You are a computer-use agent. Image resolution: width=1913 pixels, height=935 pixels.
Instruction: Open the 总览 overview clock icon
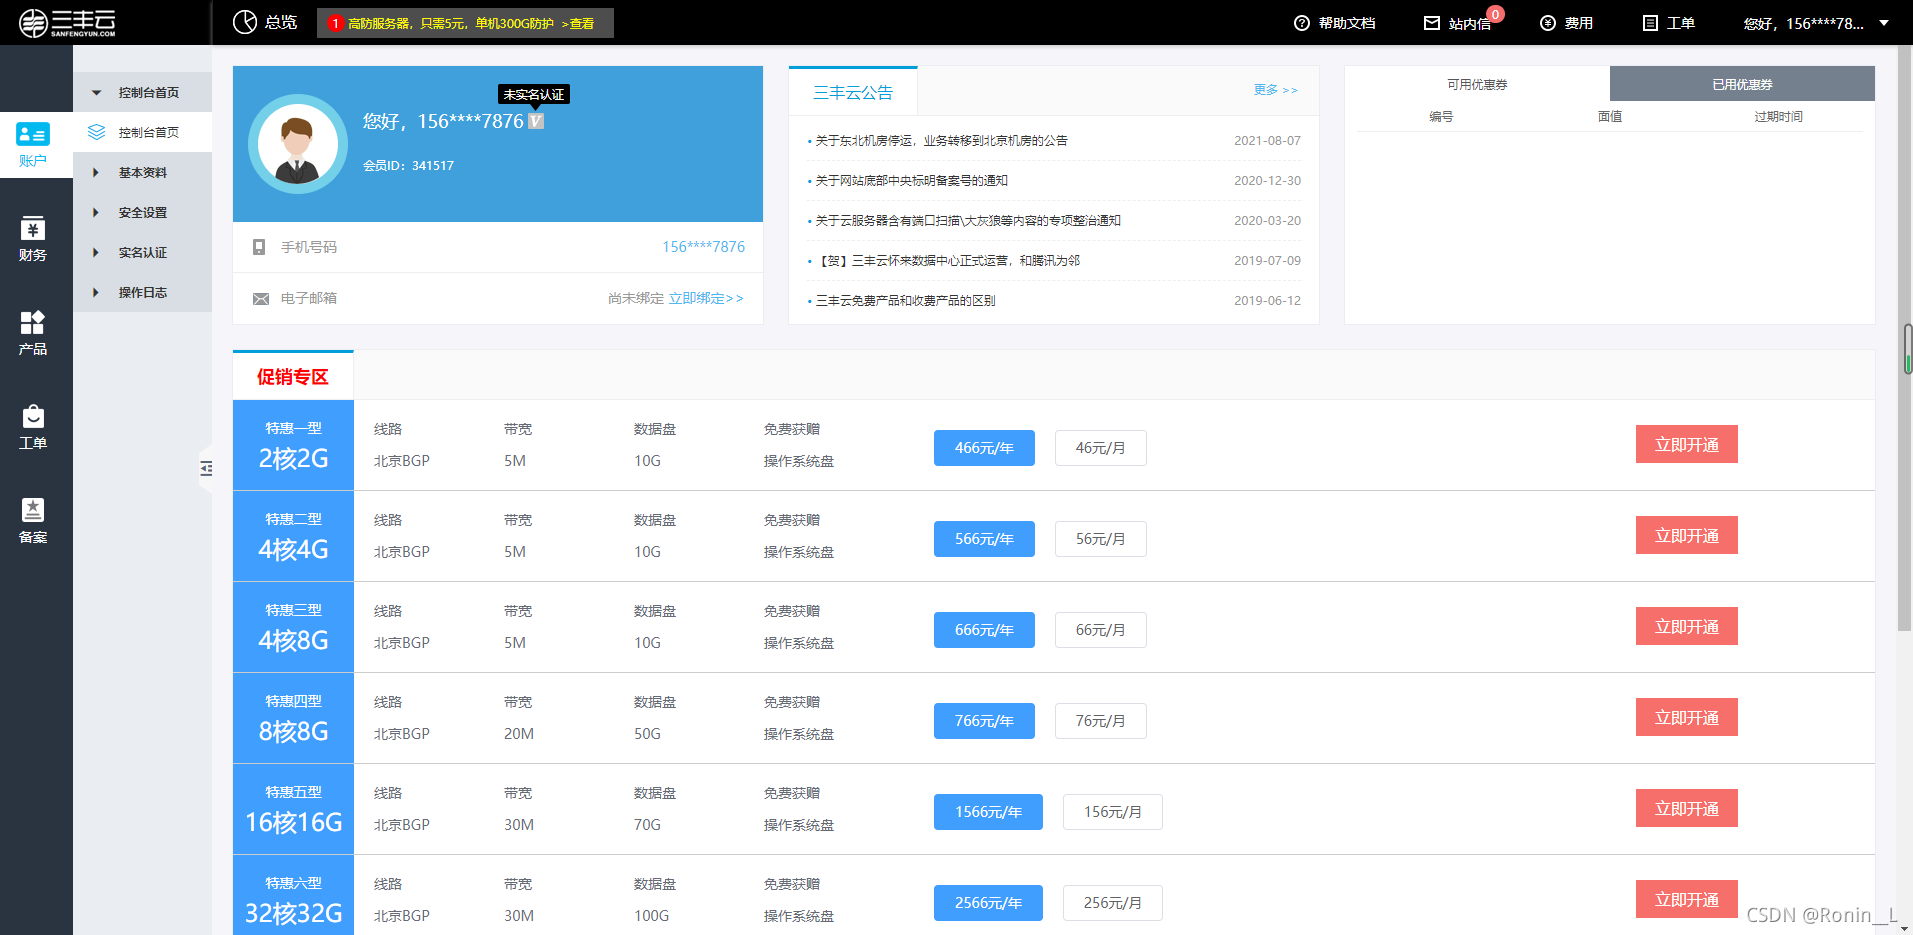point(245,22)
